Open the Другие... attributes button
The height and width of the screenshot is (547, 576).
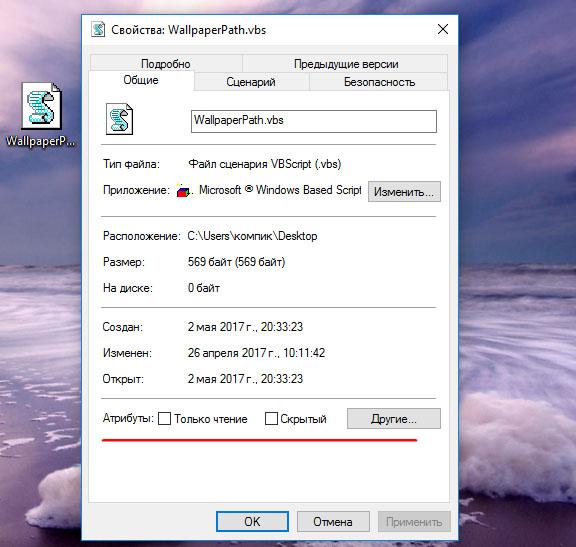[393, 418]
